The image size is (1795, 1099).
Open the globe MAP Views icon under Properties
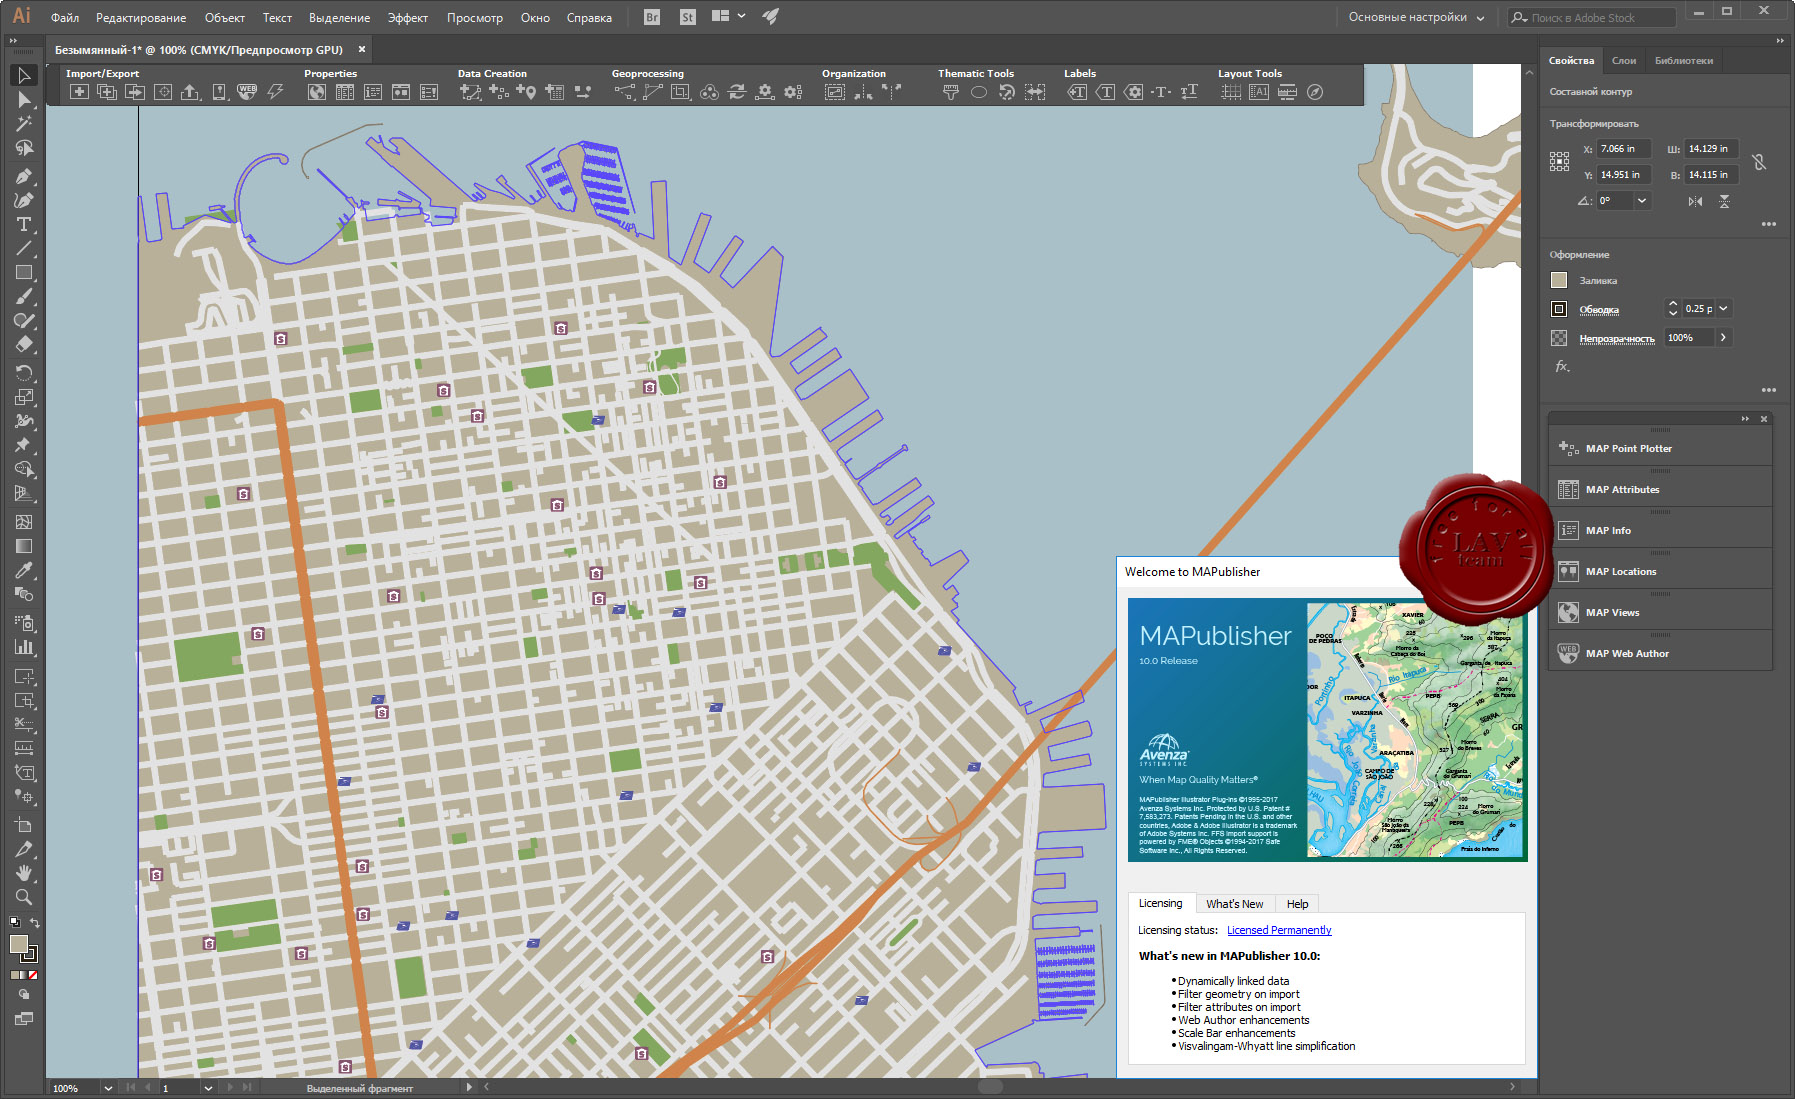316,92
